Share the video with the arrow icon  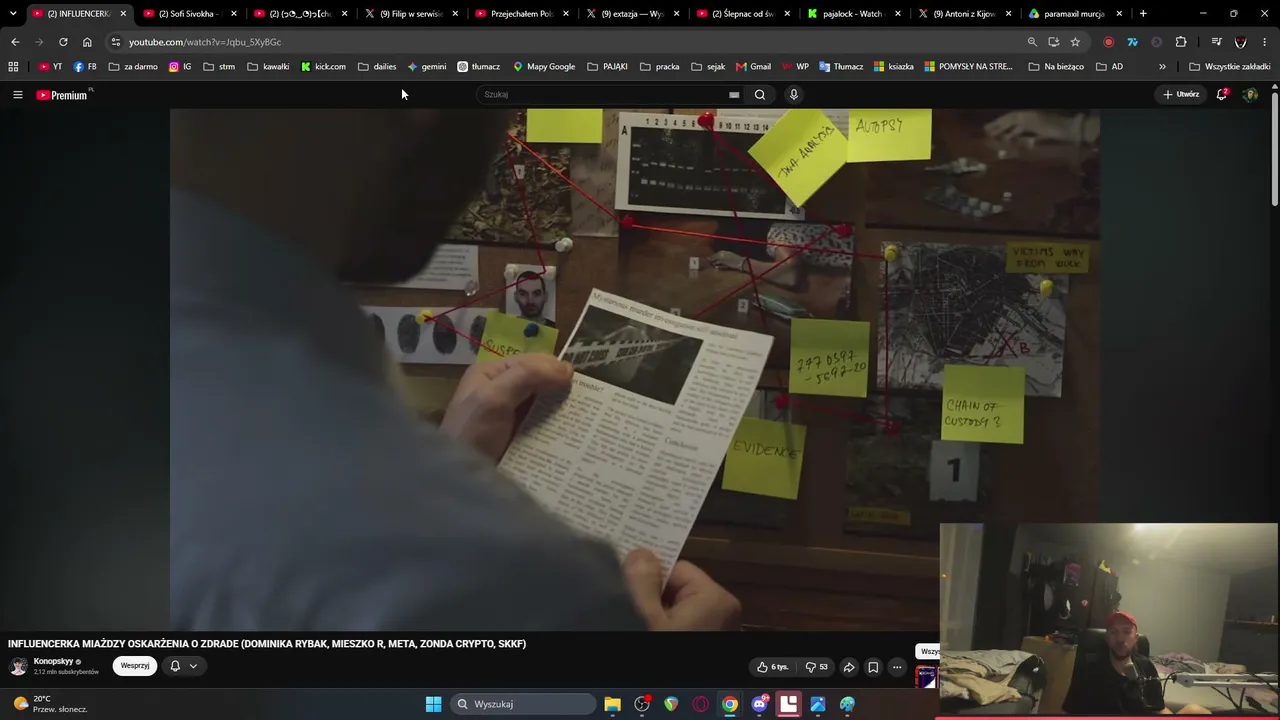tap(849, 667)
